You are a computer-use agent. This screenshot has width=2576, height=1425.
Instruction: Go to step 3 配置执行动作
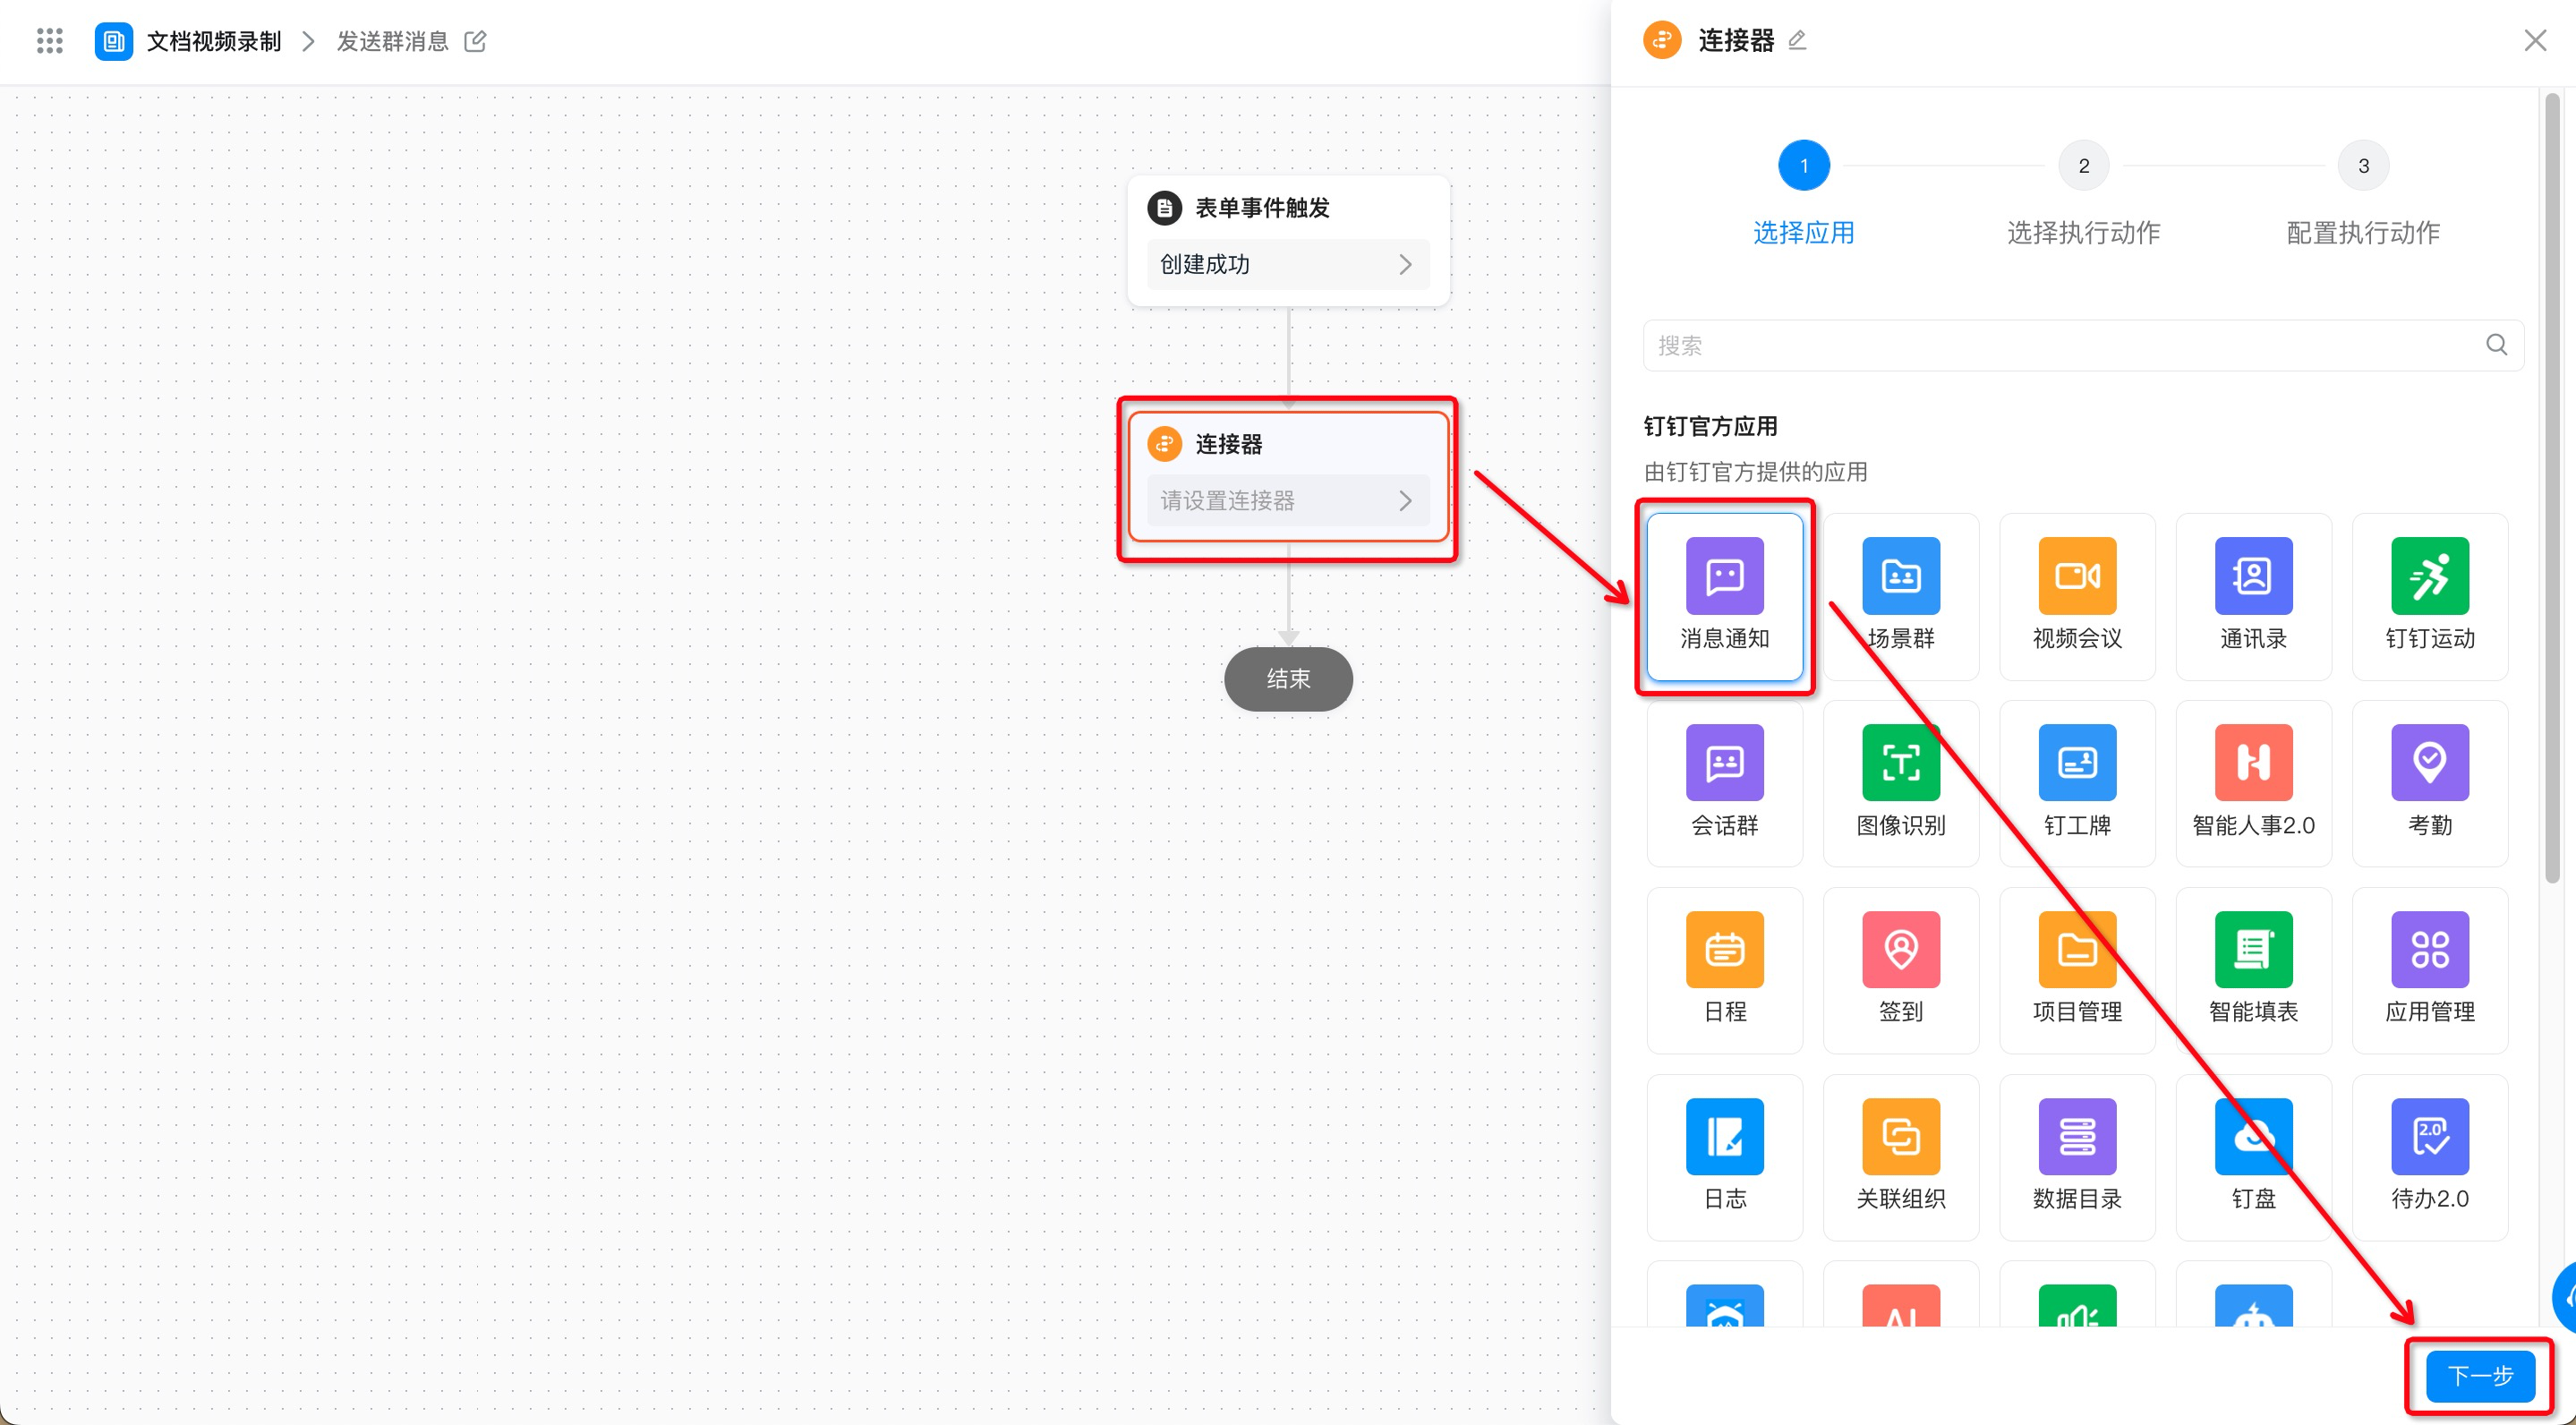coord(2363,193)
